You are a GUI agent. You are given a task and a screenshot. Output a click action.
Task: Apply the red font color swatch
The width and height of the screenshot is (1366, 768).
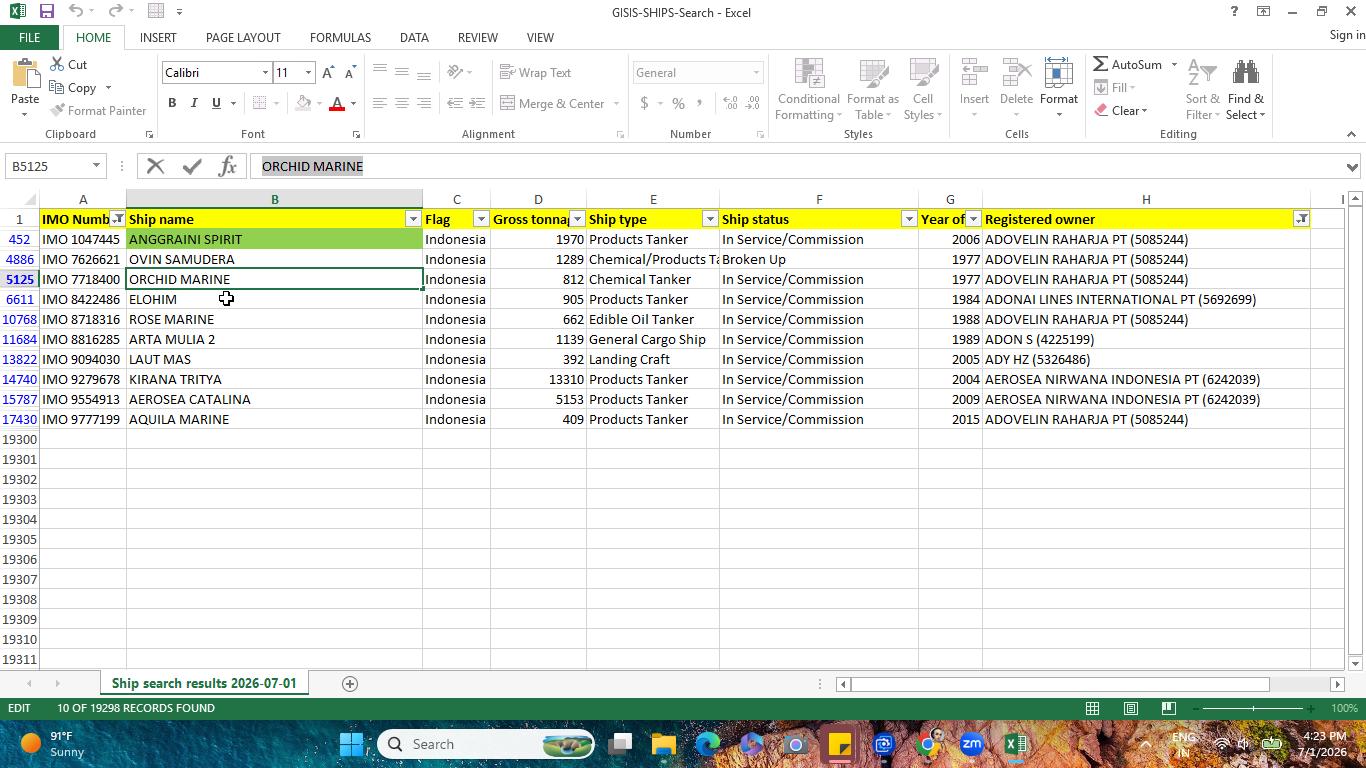coord(337,103)
